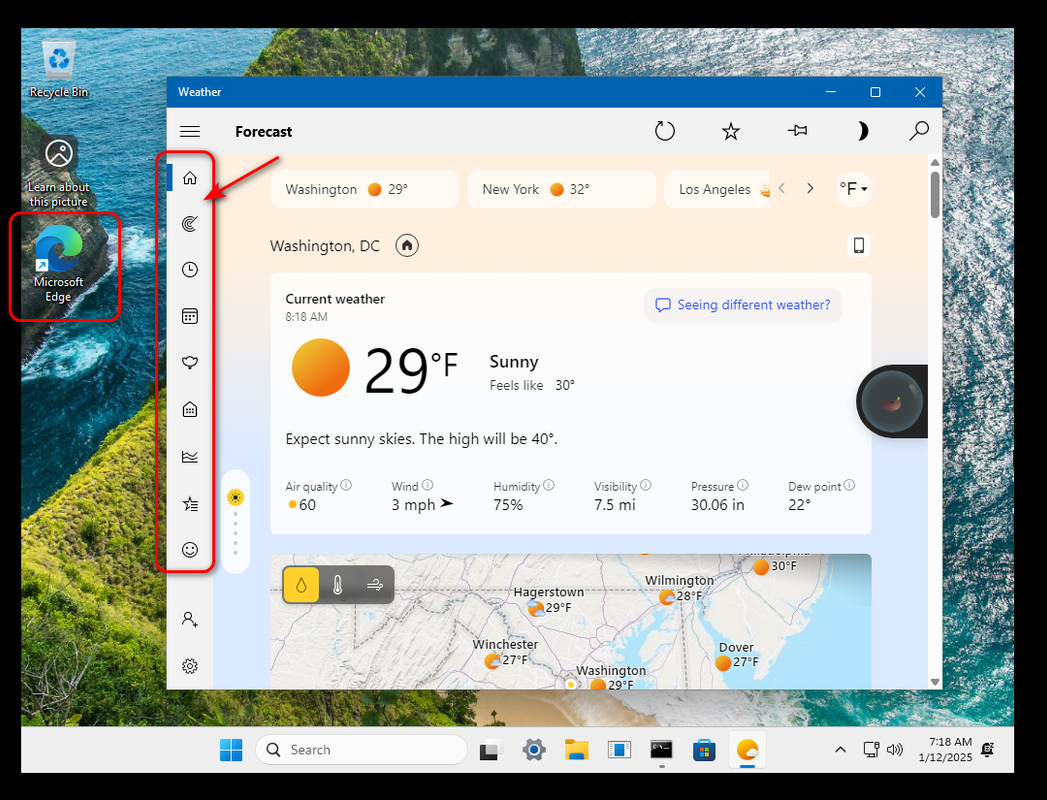Click the Seeing different weather? link
This screenshot has height=800, width=1047.
click(x=743, y=305)
